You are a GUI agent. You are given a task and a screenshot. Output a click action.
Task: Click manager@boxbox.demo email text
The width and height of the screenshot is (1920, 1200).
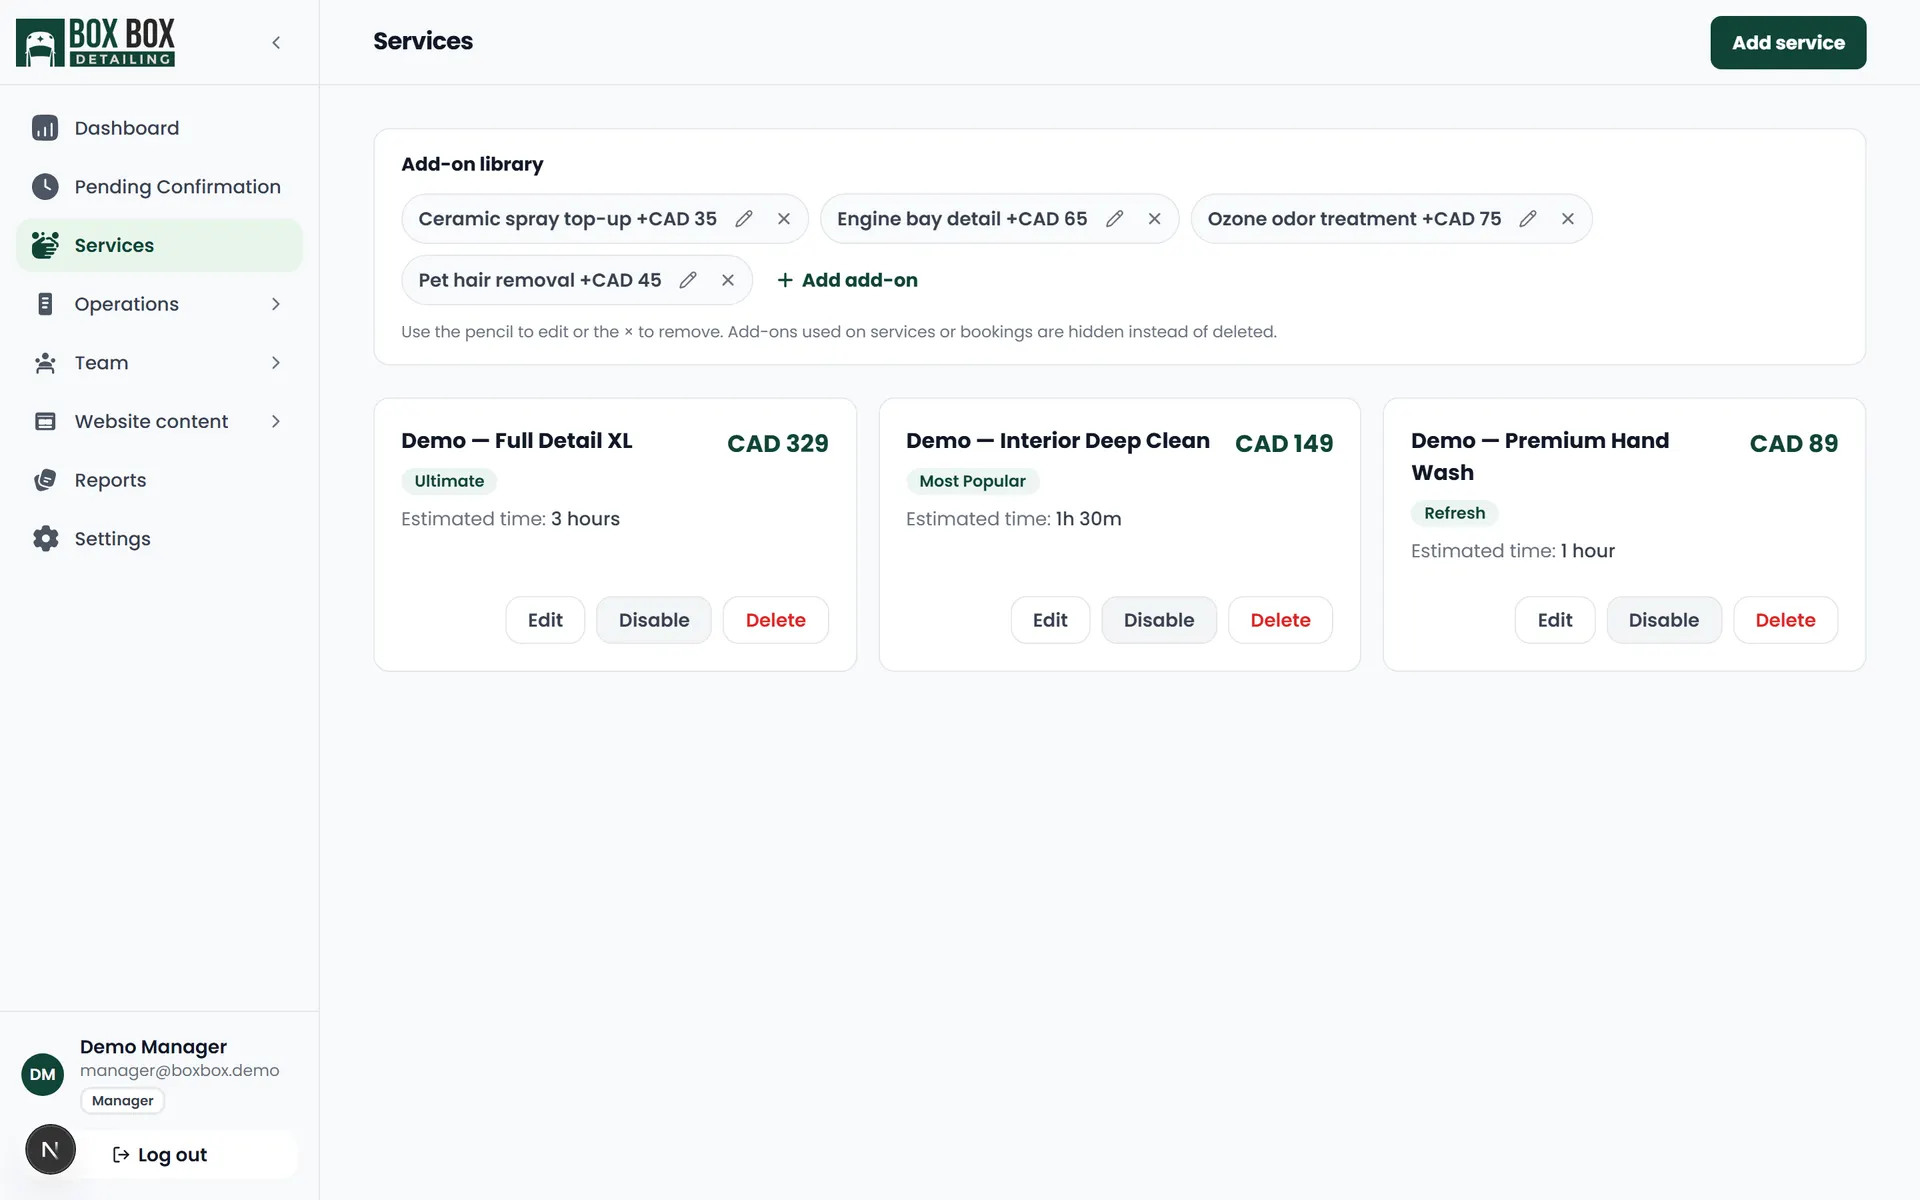point(180,1070)
